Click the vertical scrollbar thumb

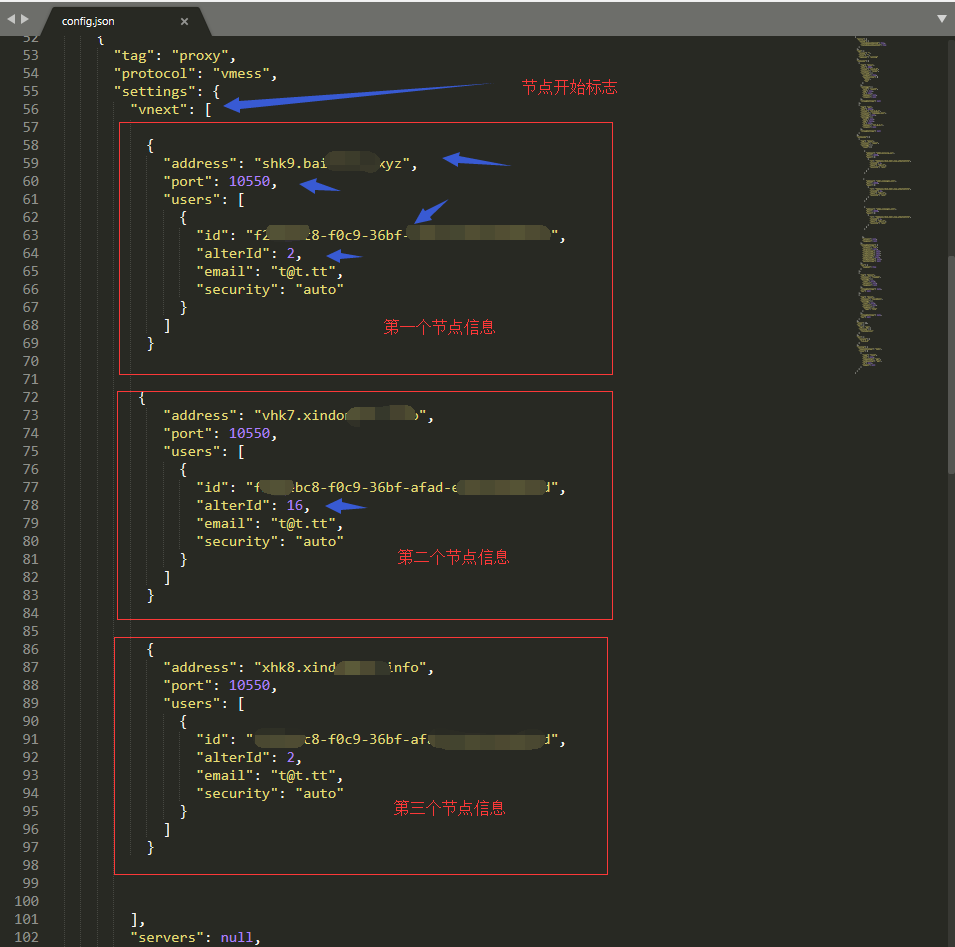(951, 364)
